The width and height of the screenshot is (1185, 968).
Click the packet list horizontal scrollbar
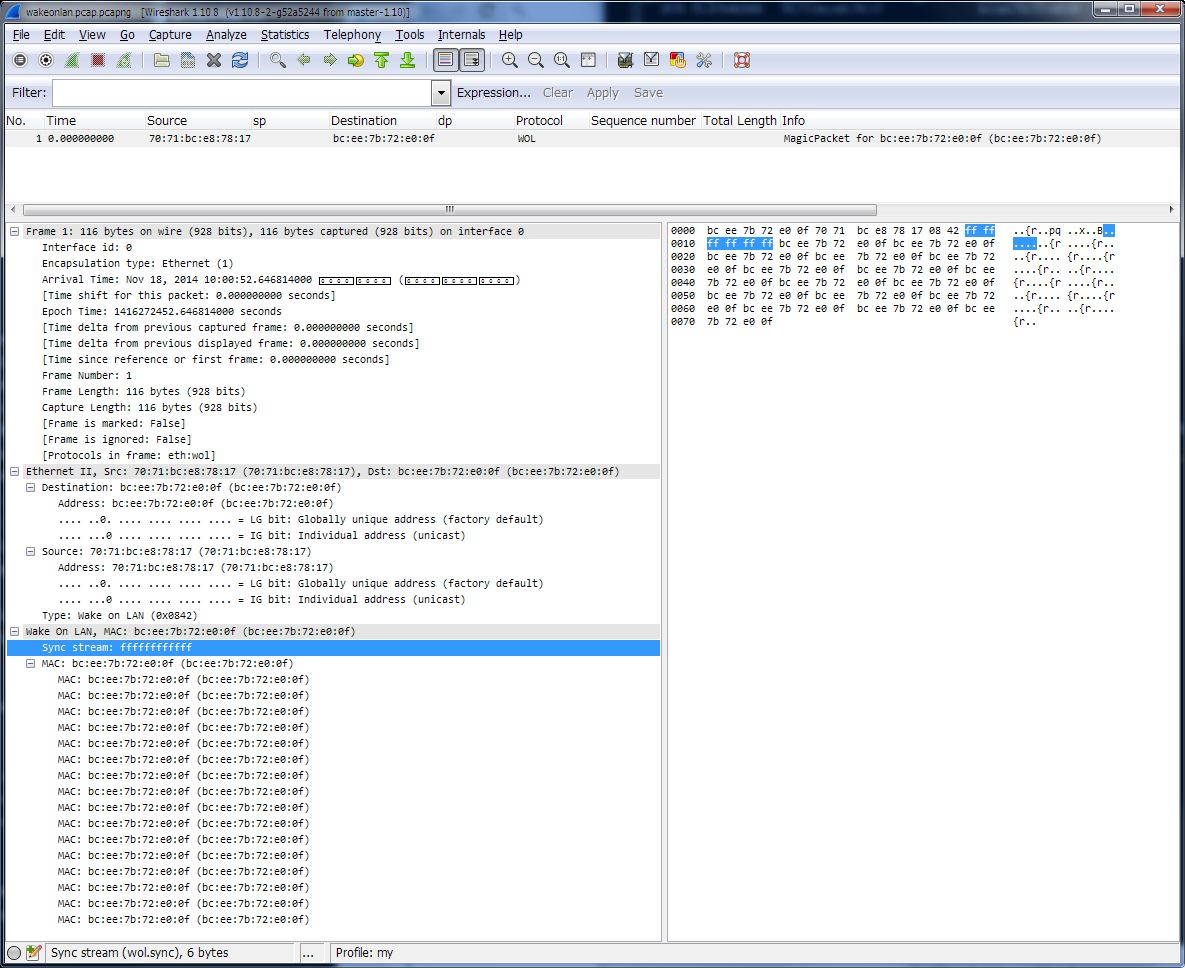pyautogui.click(x=450, y=210)
